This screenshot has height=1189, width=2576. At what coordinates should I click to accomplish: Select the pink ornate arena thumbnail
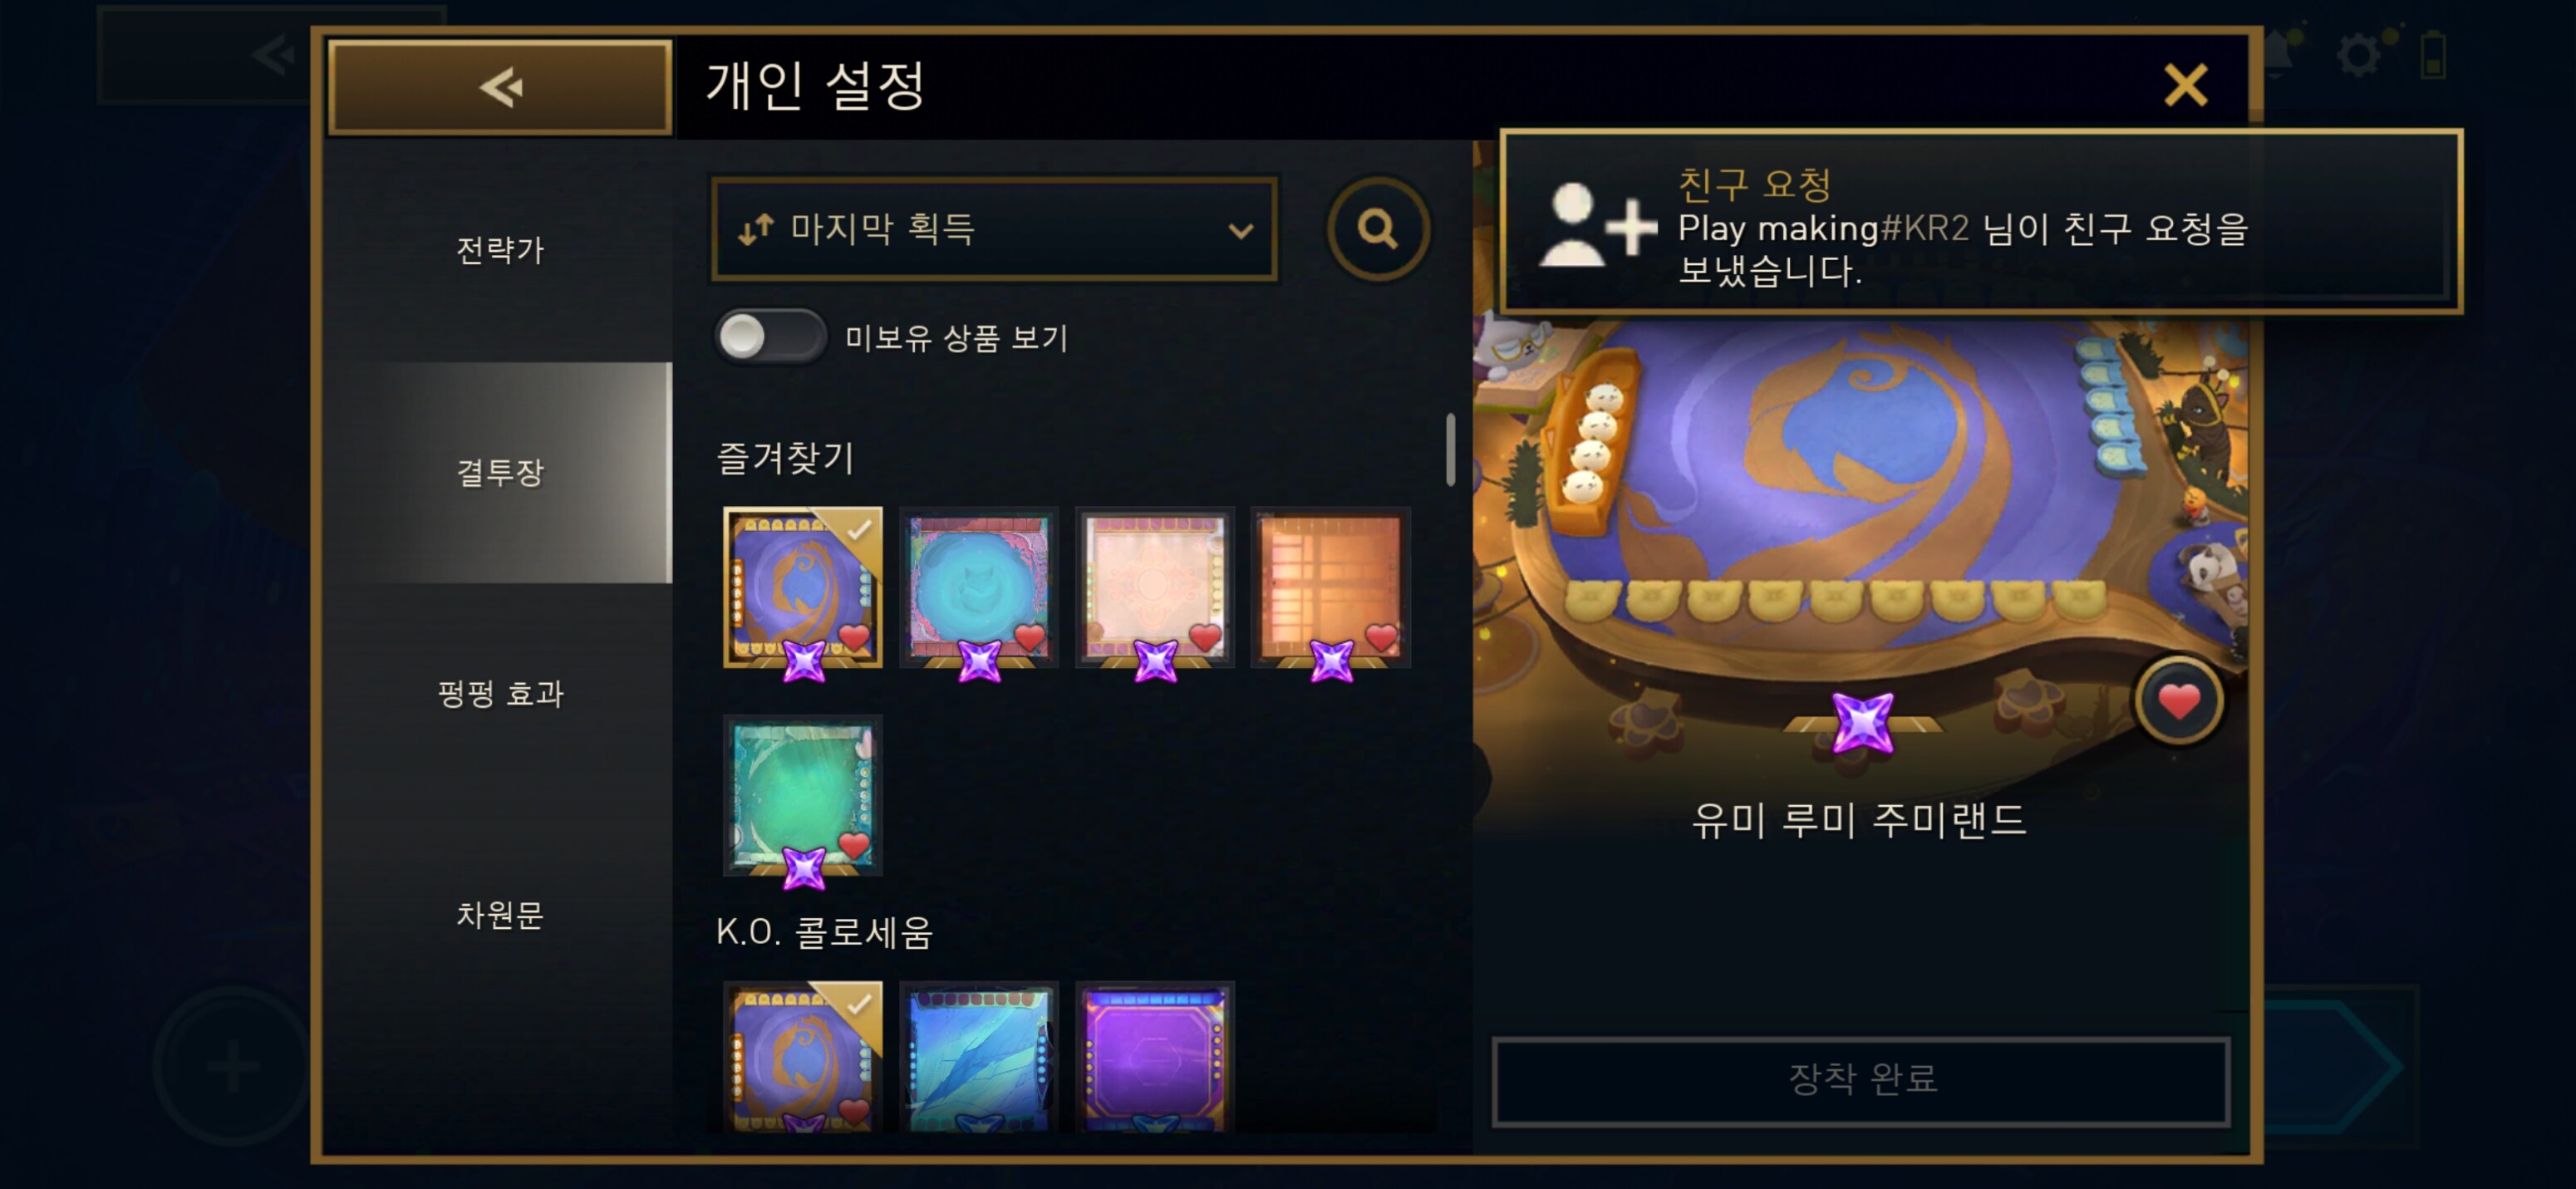click(1154, 587)
